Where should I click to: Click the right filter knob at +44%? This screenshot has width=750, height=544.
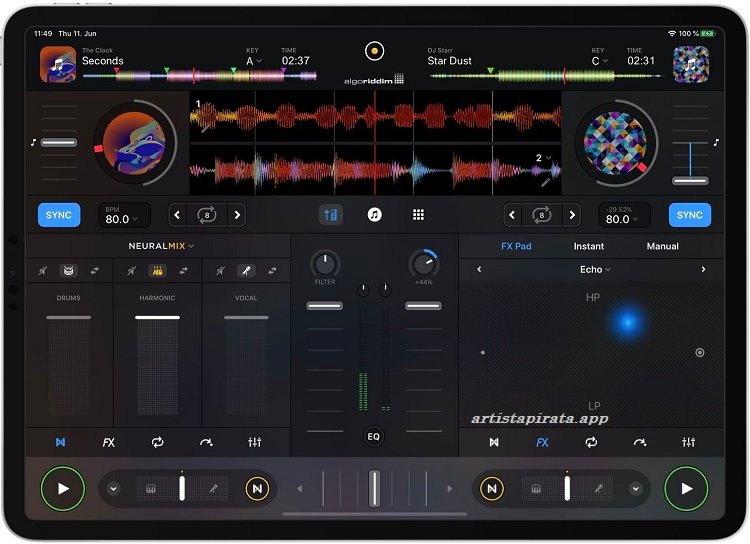coord(424,264)
